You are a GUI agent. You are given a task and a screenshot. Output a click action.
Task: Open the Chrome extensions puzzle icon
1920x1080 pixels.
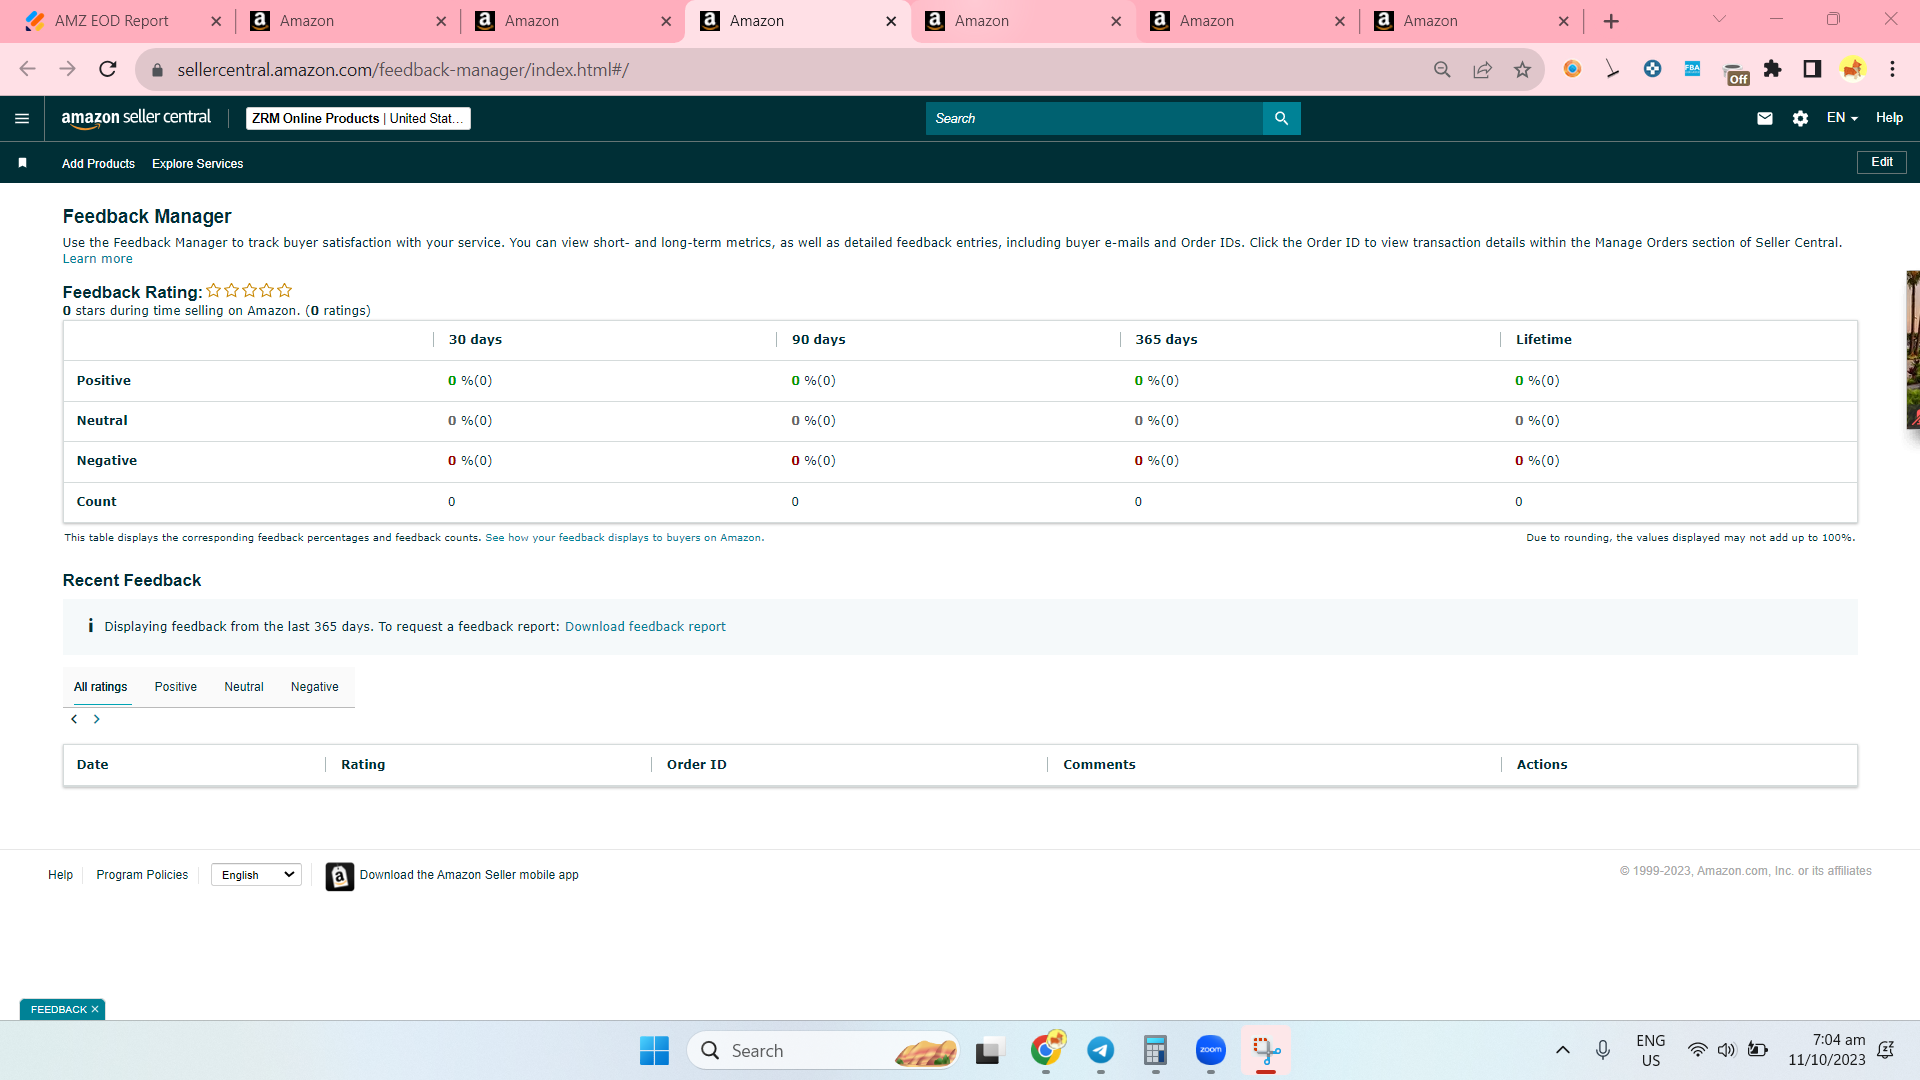click(1772, 69)
